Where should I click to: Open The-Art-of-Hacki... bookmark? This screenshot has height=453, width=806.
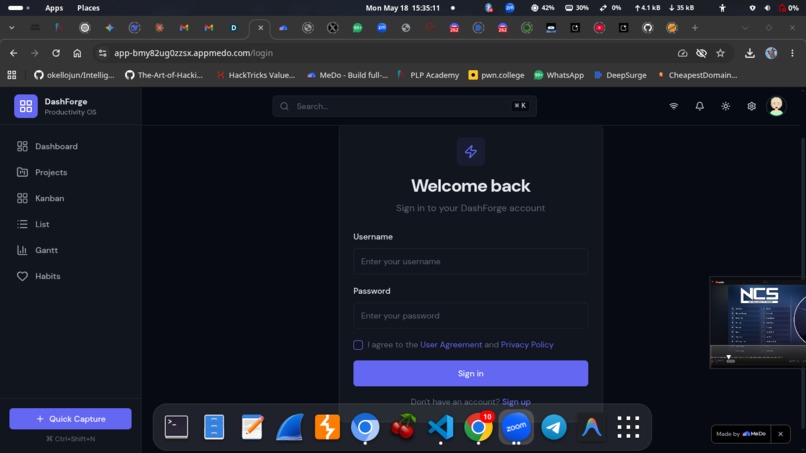164,75
